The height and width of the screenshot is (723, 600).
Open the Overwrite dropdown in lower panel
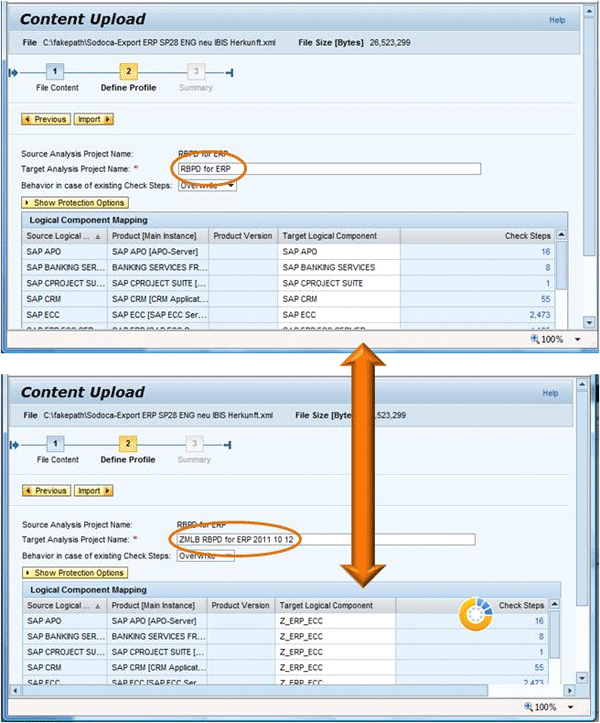pyautogui.click(x=205, y=556)
